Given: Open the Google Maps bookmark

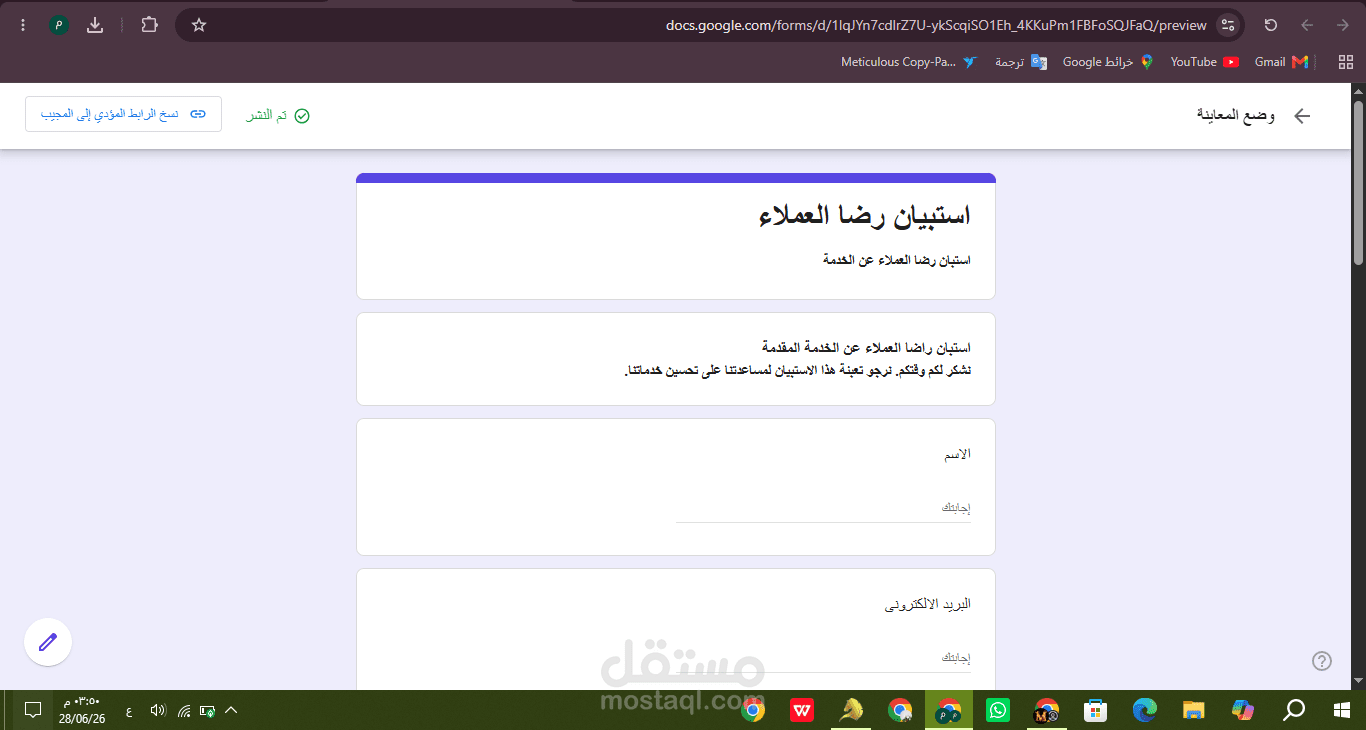Looking at the screenshot, I should point(1107,62).
